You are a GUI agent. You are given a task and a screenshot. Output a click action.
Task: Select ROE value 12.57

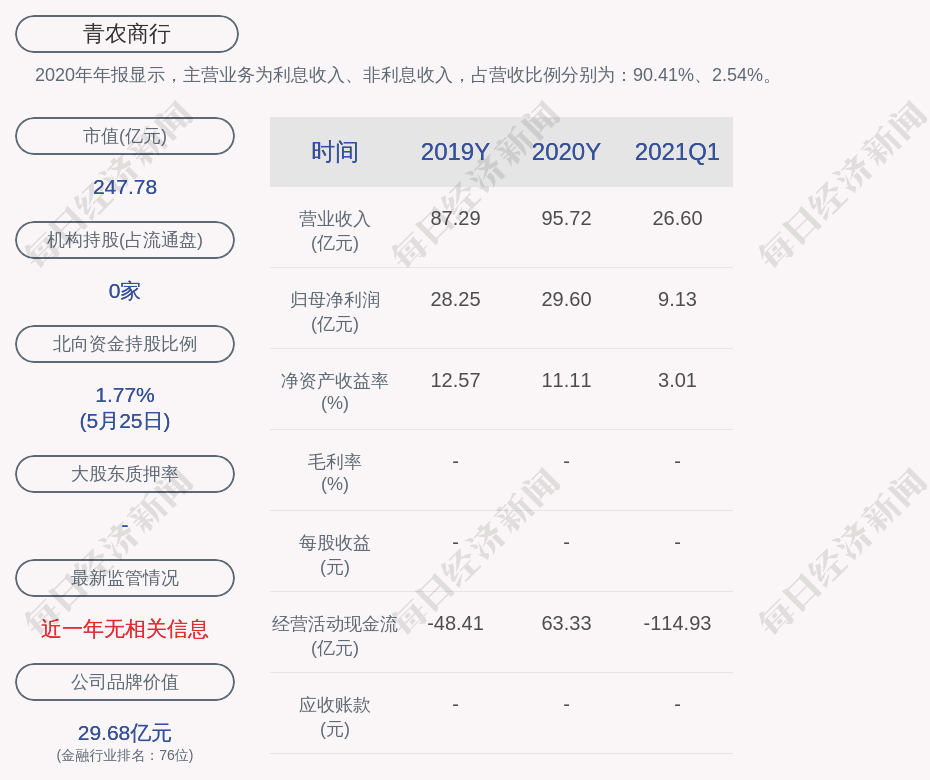tap(455, 380)
